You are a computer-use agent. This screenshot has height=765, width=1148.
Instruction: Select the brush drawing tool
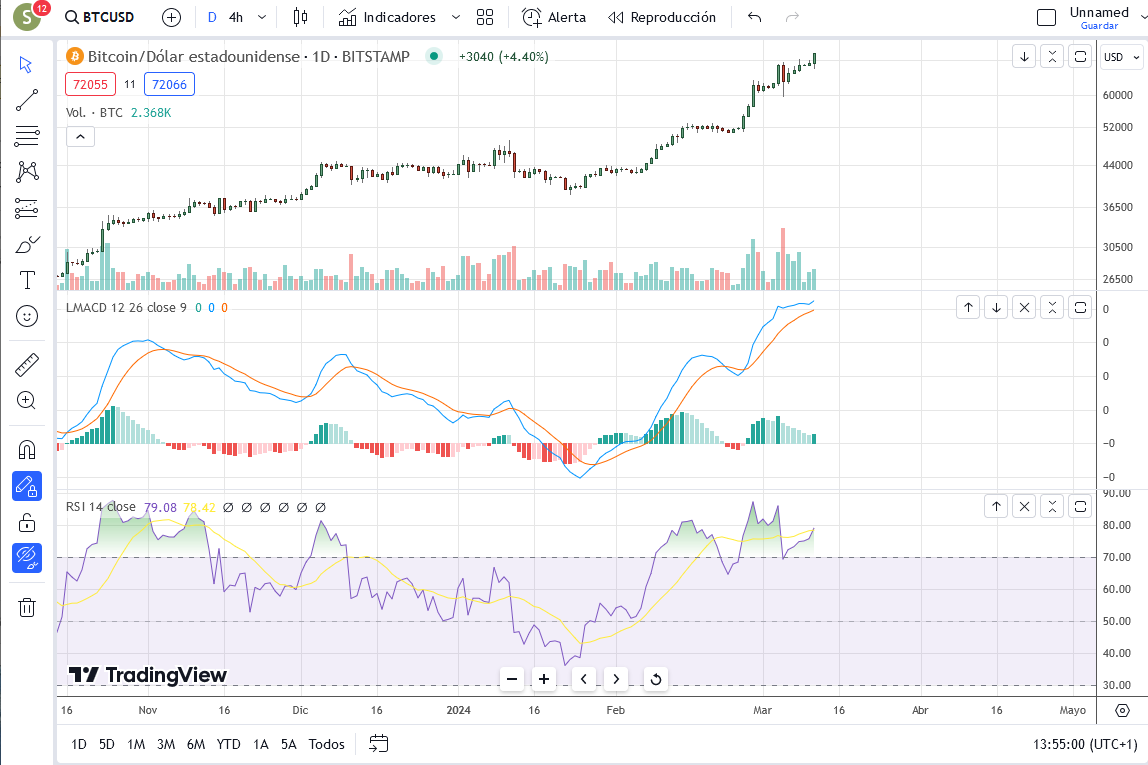pyautogui.click(x=26, y=245)
